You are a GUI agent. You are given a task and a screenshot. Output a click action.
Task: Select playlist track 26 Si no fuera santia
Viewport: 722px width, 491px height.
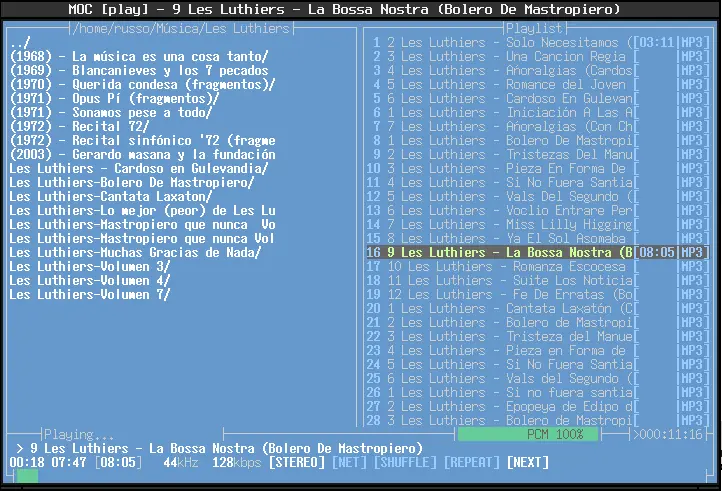tap(537, 392)
